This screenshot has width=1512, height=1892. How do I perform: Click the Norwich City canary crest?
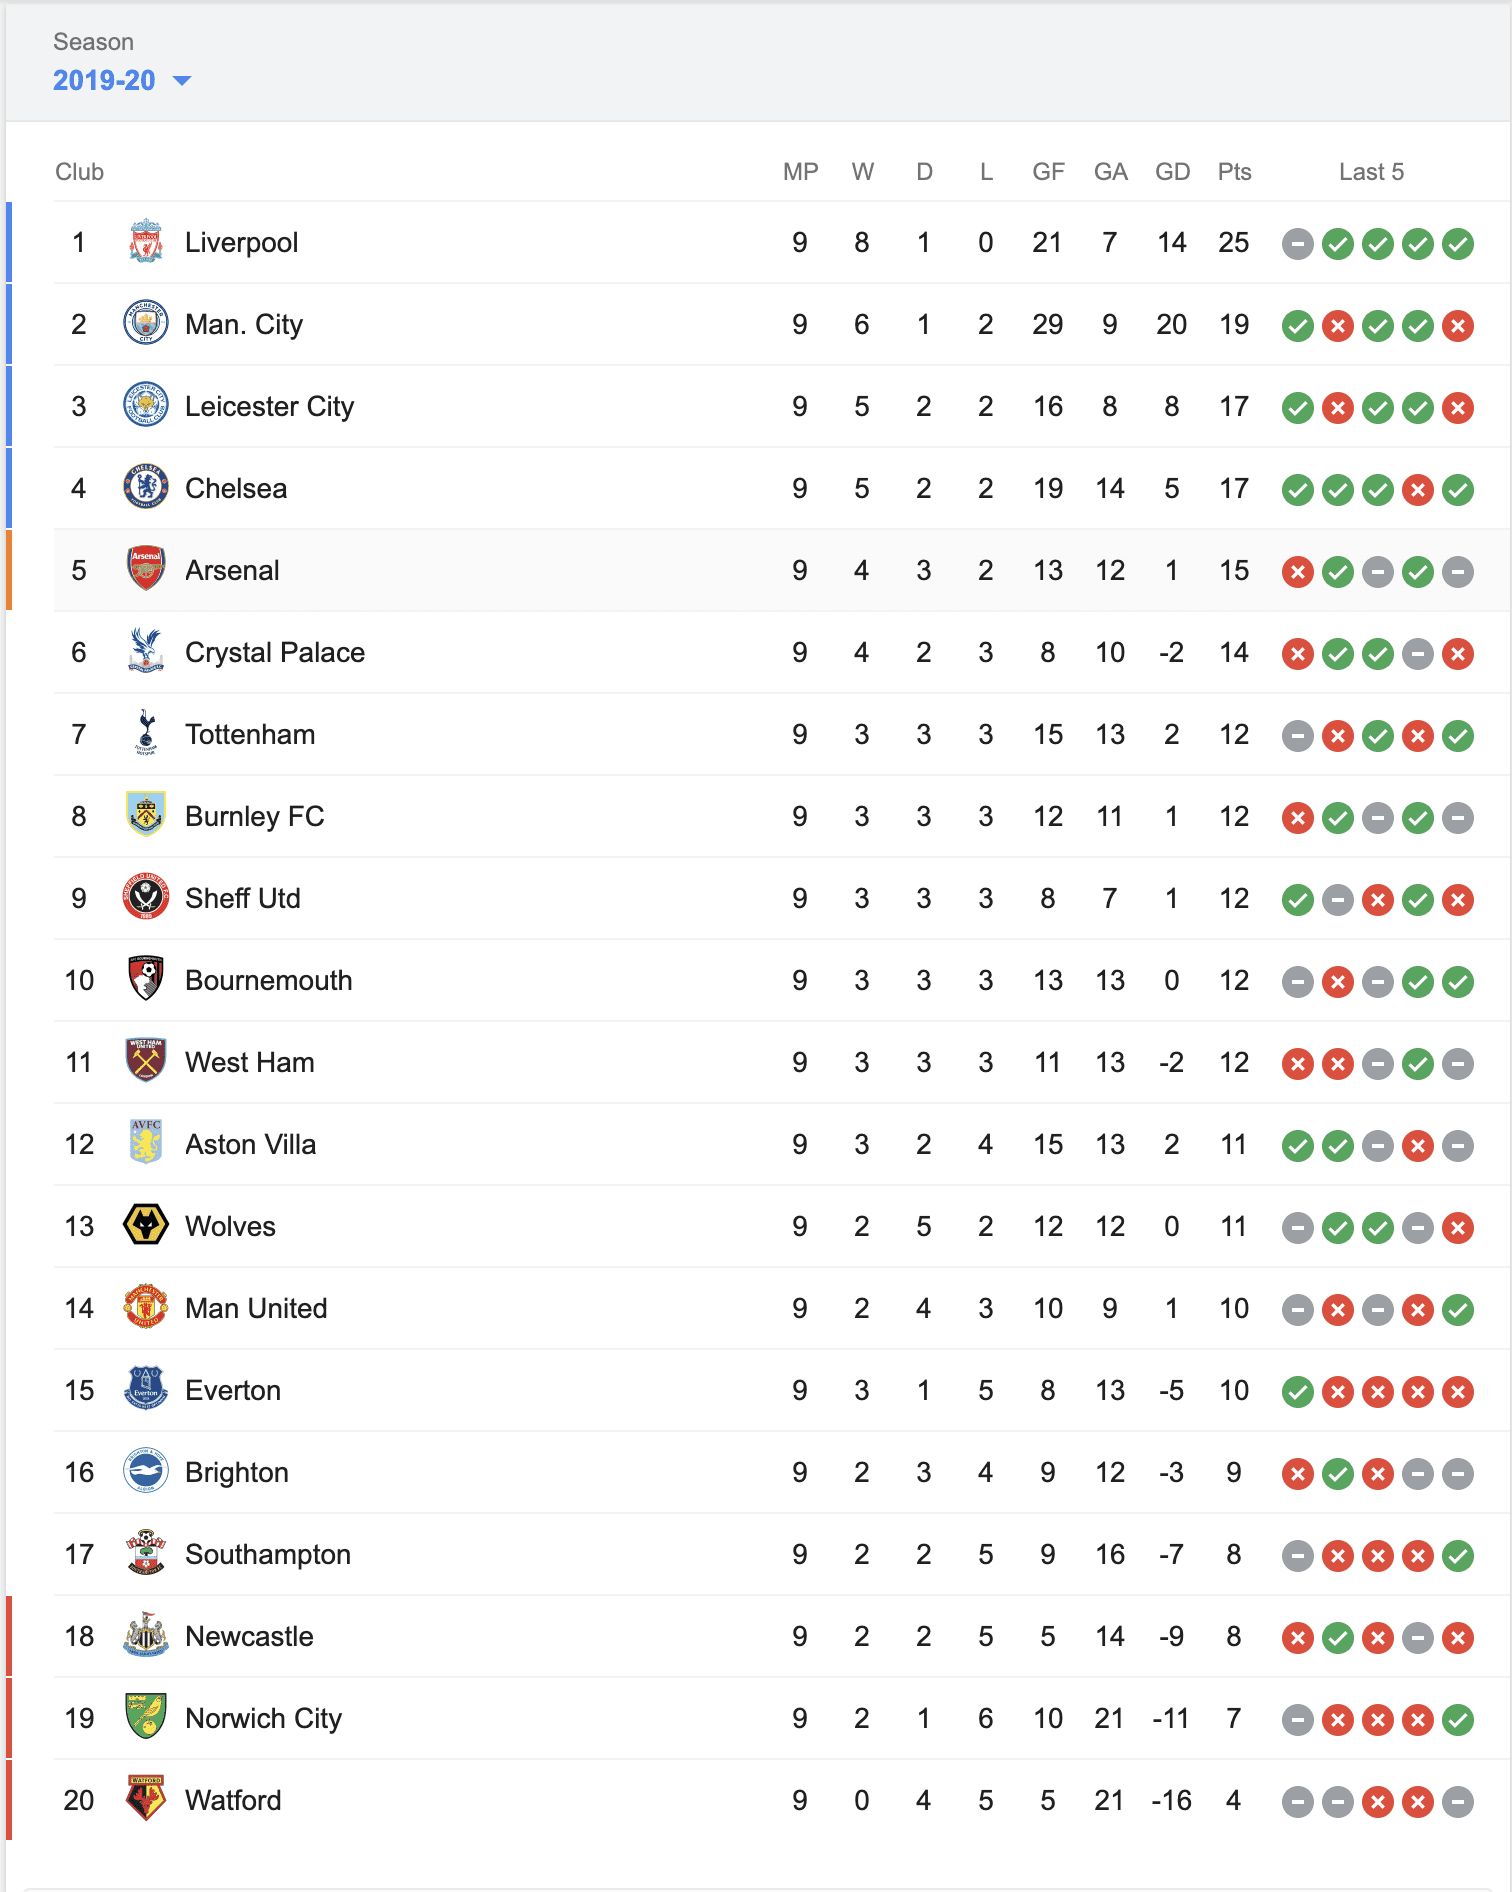click(146, 1718)
